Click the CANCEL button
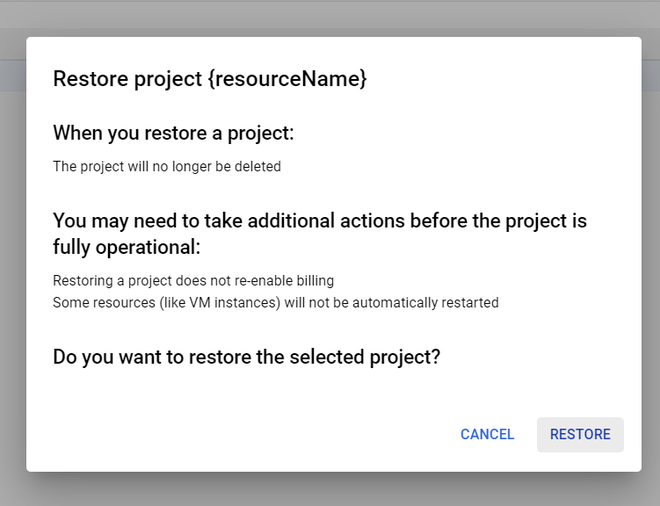The image size is (660, 506). coord(487,434)
